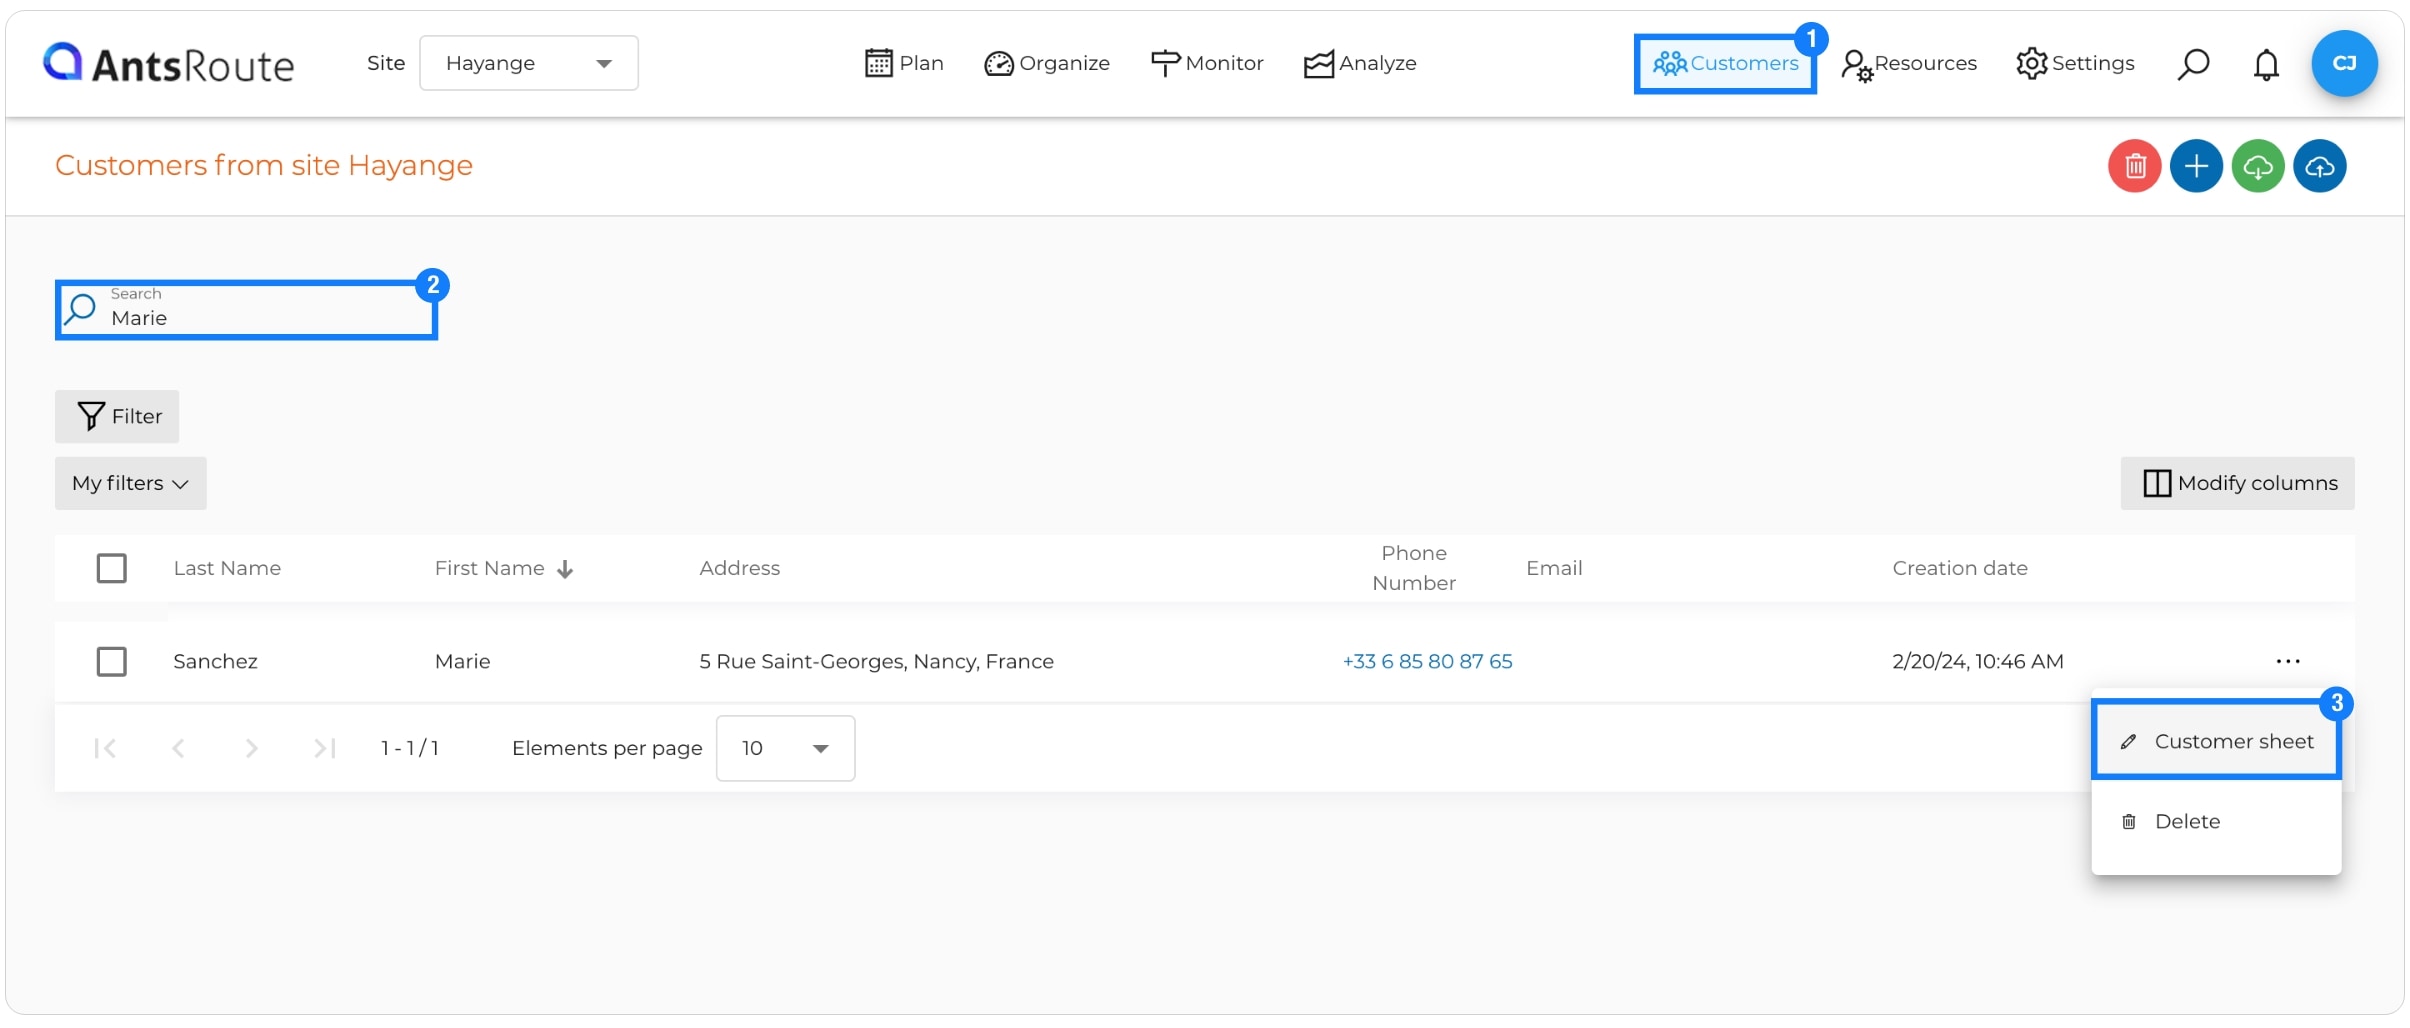Viewport: 2410px width, 1028px height.
Task: Tick the select-all checkbox in table header
Action: point(112,568)
